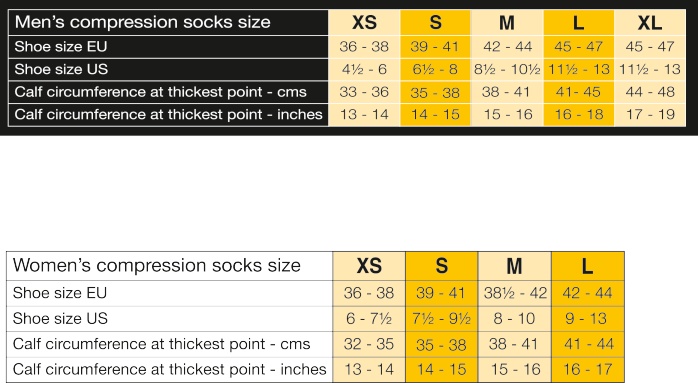Click the men's XS EU value 36 - 38
The height and width of the screenshot is (383, 698).
(x=364, y=46)
